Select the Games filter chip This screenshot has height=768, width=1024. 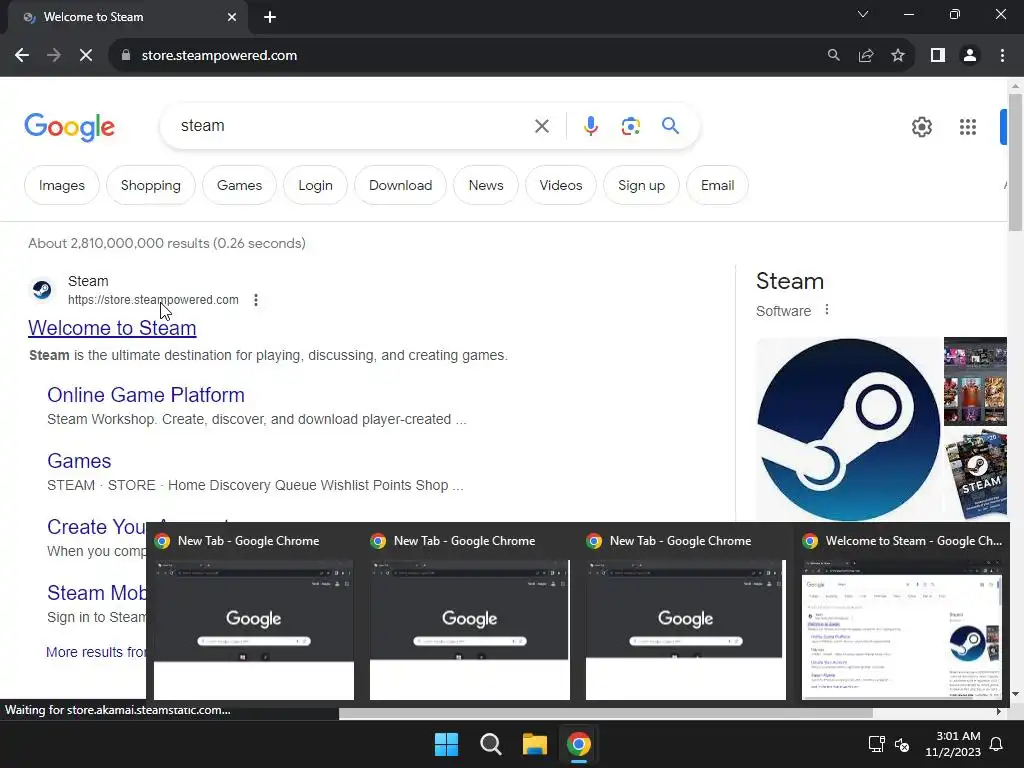pyautogui.click(x=240, y=185)
